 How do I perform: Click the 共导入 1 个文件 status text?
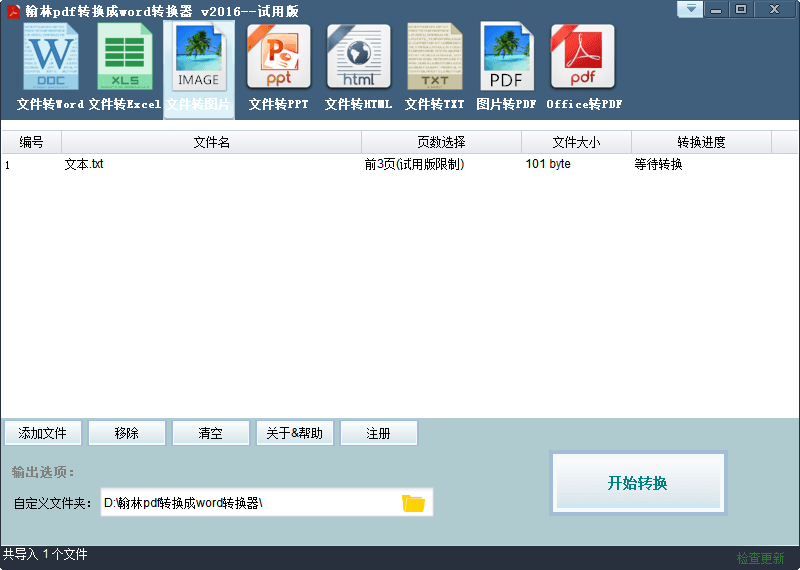pyautogui.click(x=45, y=554)
